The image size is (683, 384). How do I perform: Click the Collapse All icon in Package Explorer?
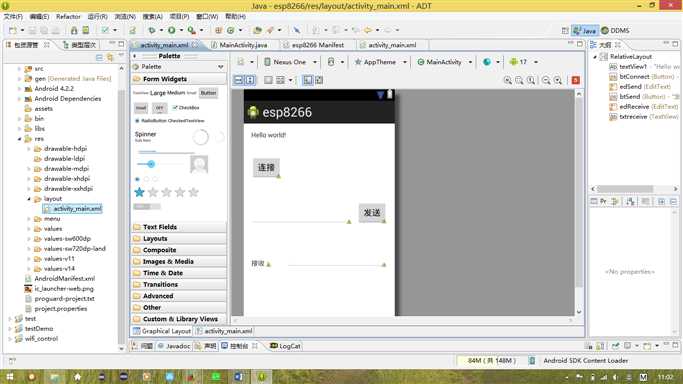99,57
